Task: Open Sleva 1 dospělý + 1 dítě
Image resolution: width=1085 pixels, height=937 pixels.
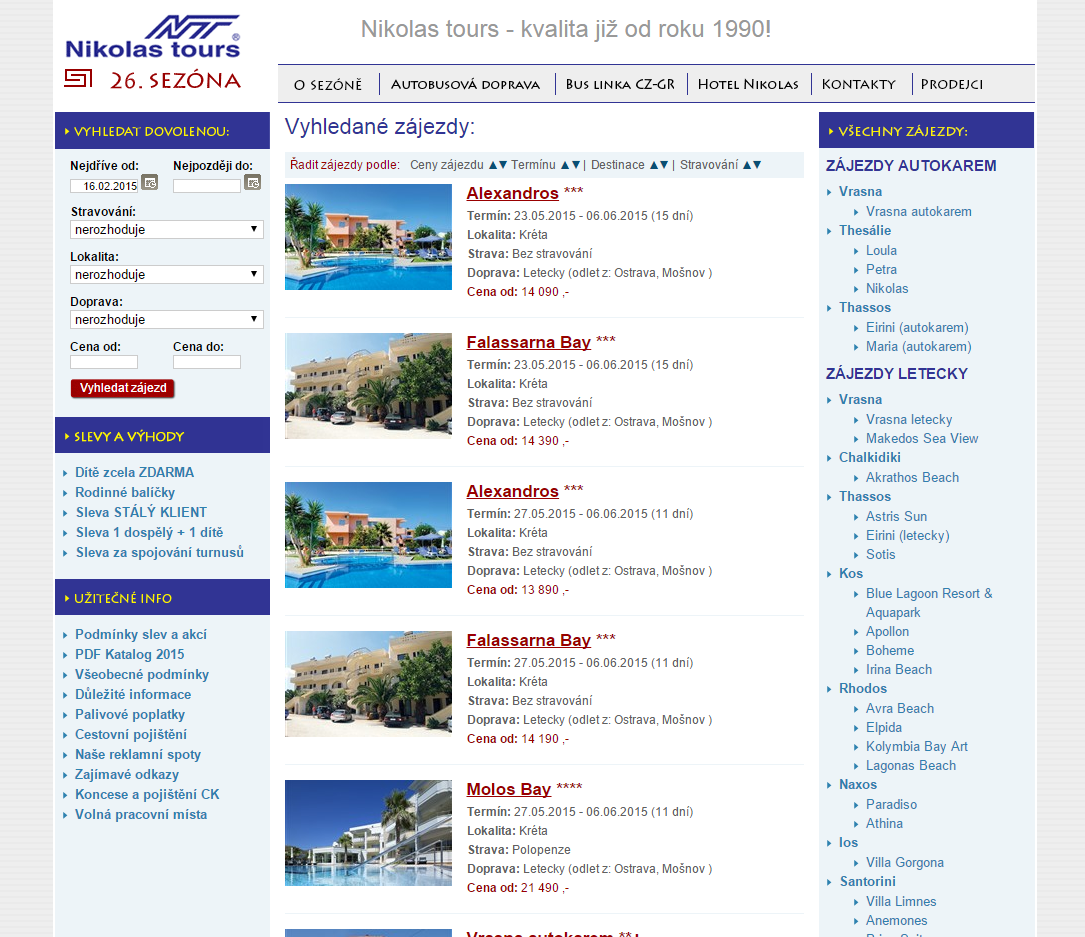Action: 149,533
